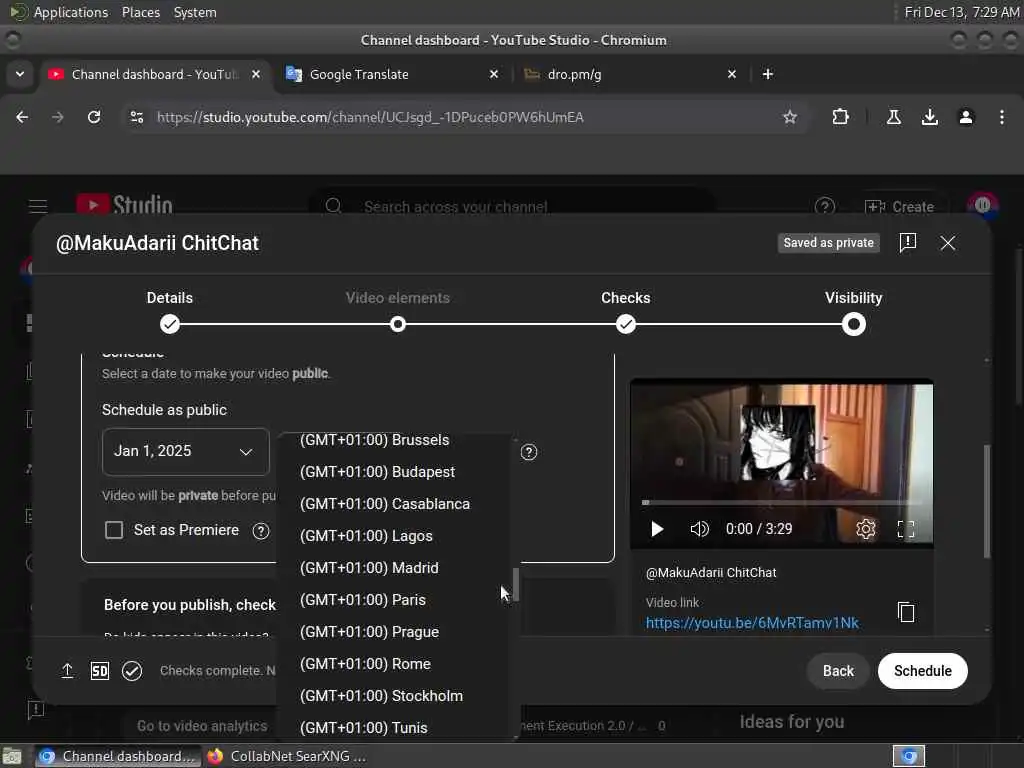Switch to CollabNet SearXNG taskbar window
The width and height of the screenshot is (1024, 768).
click(287, 756)
